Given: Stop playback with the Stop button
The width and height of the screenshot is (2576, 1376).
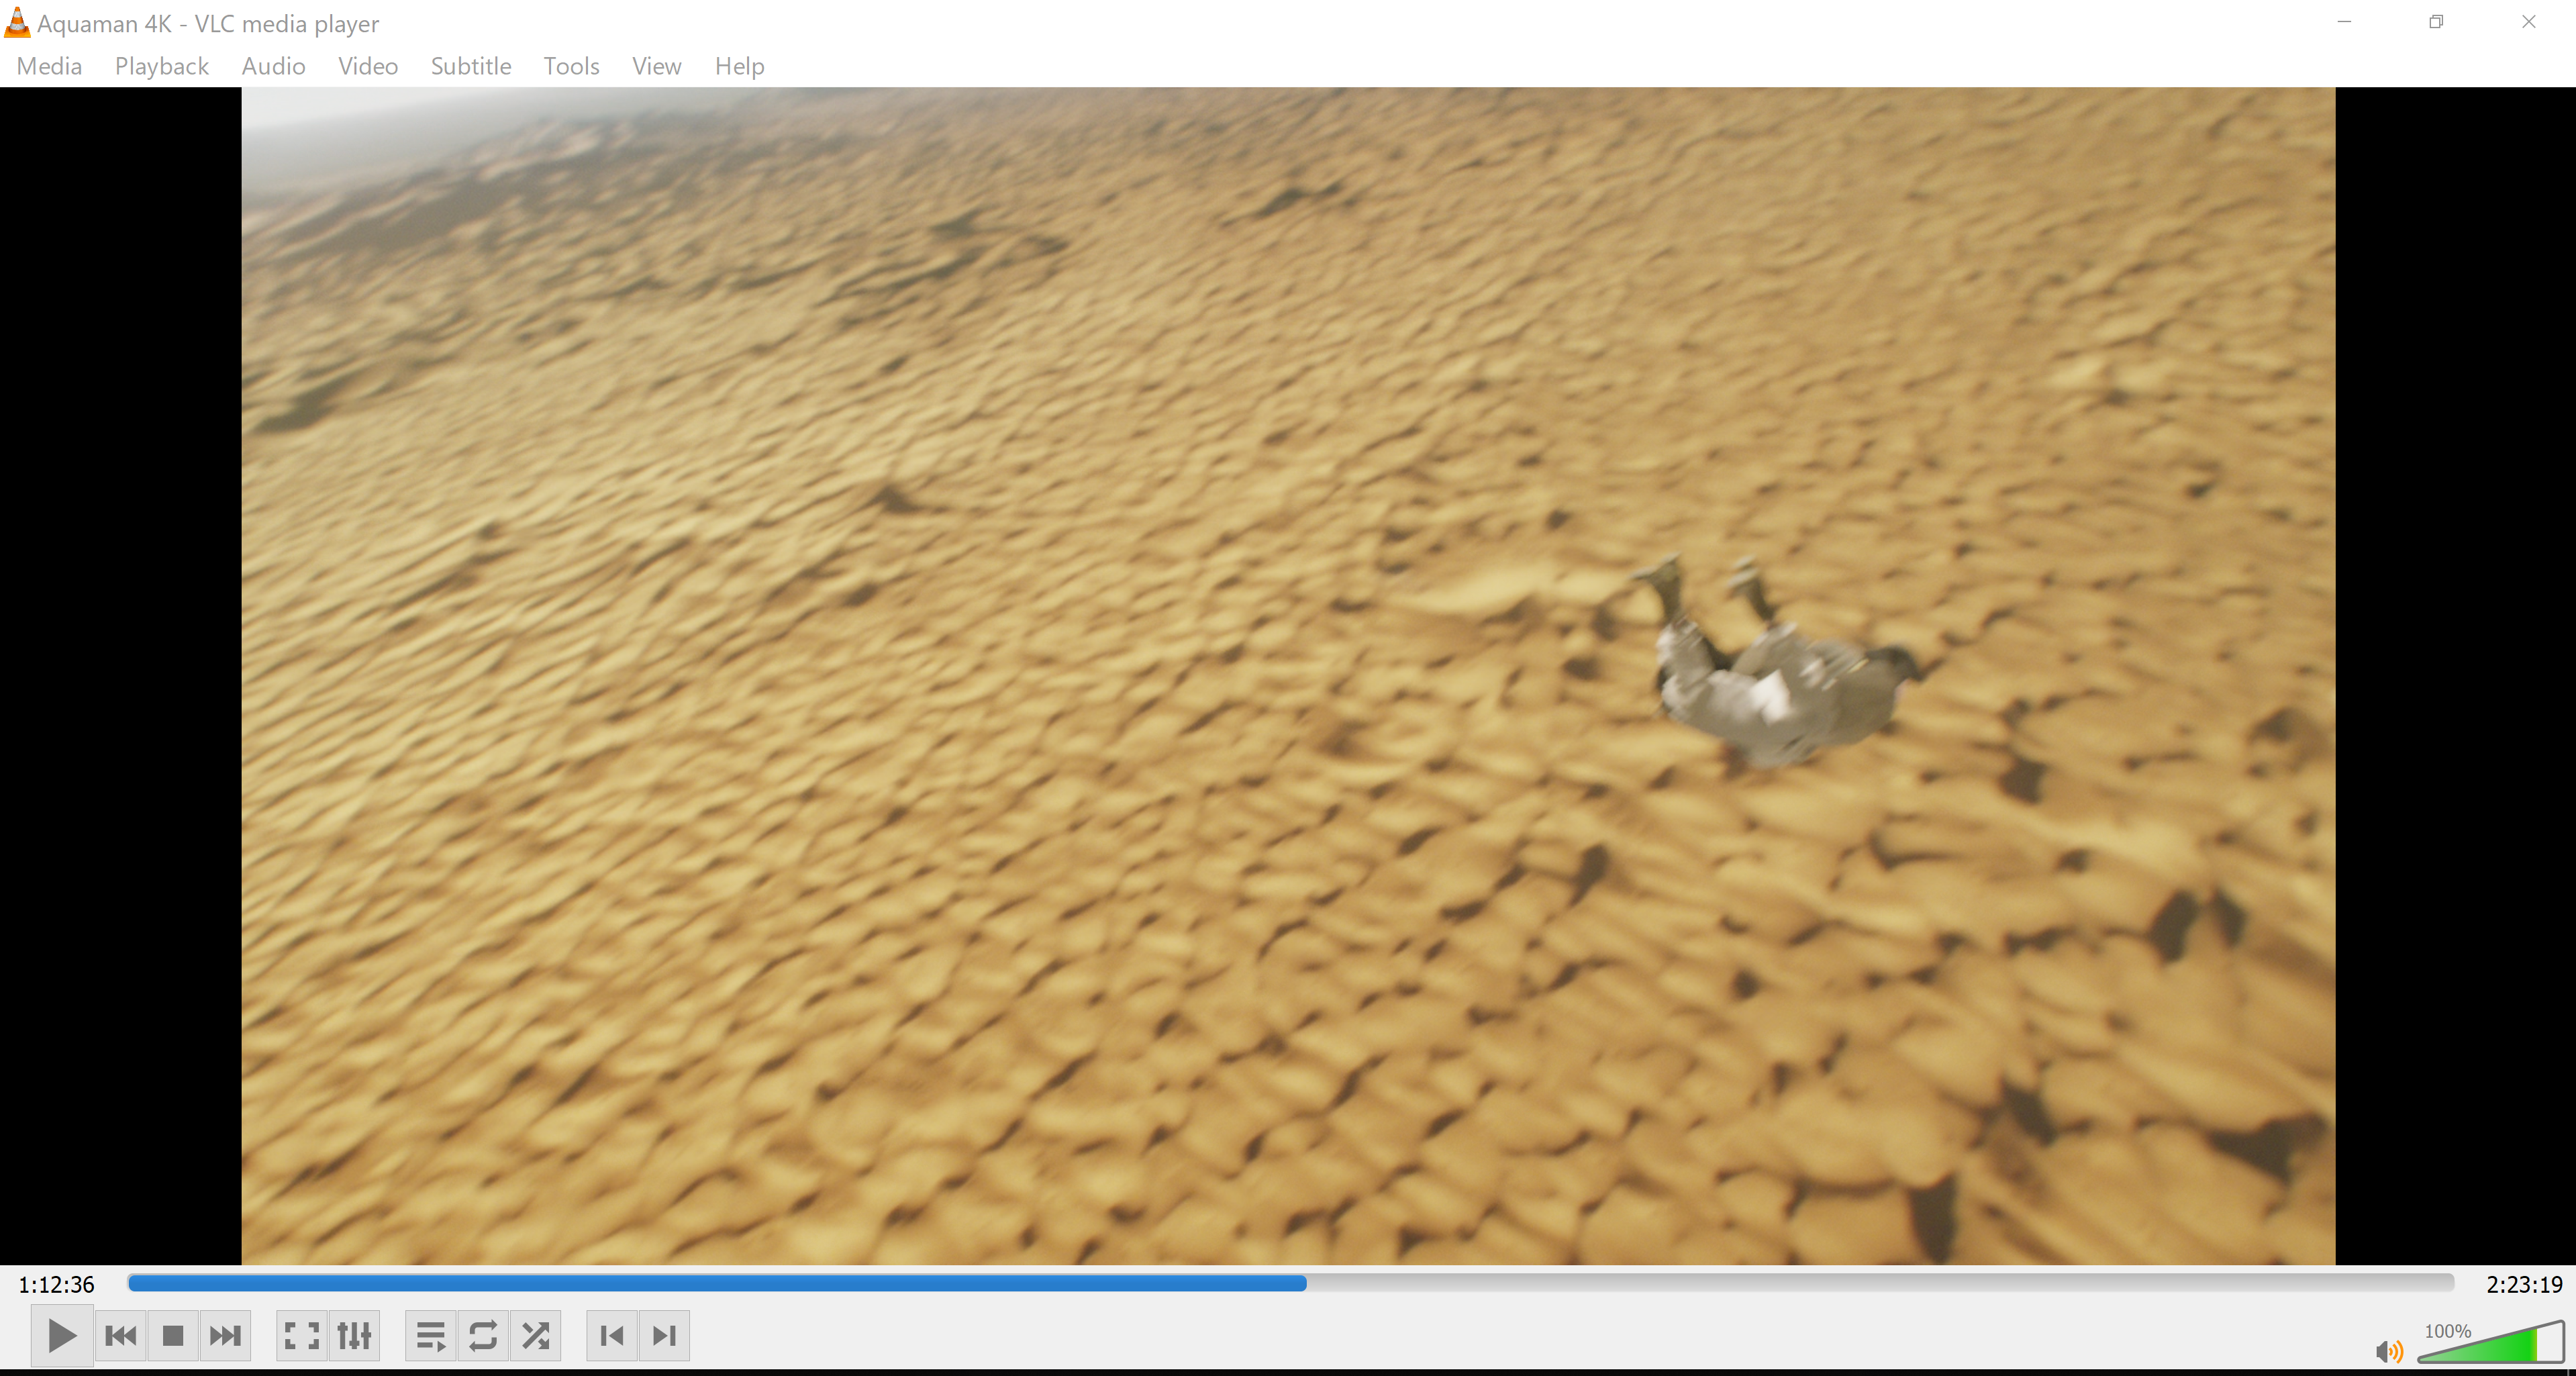Looking at the screenshot, I should point(173,1335).
